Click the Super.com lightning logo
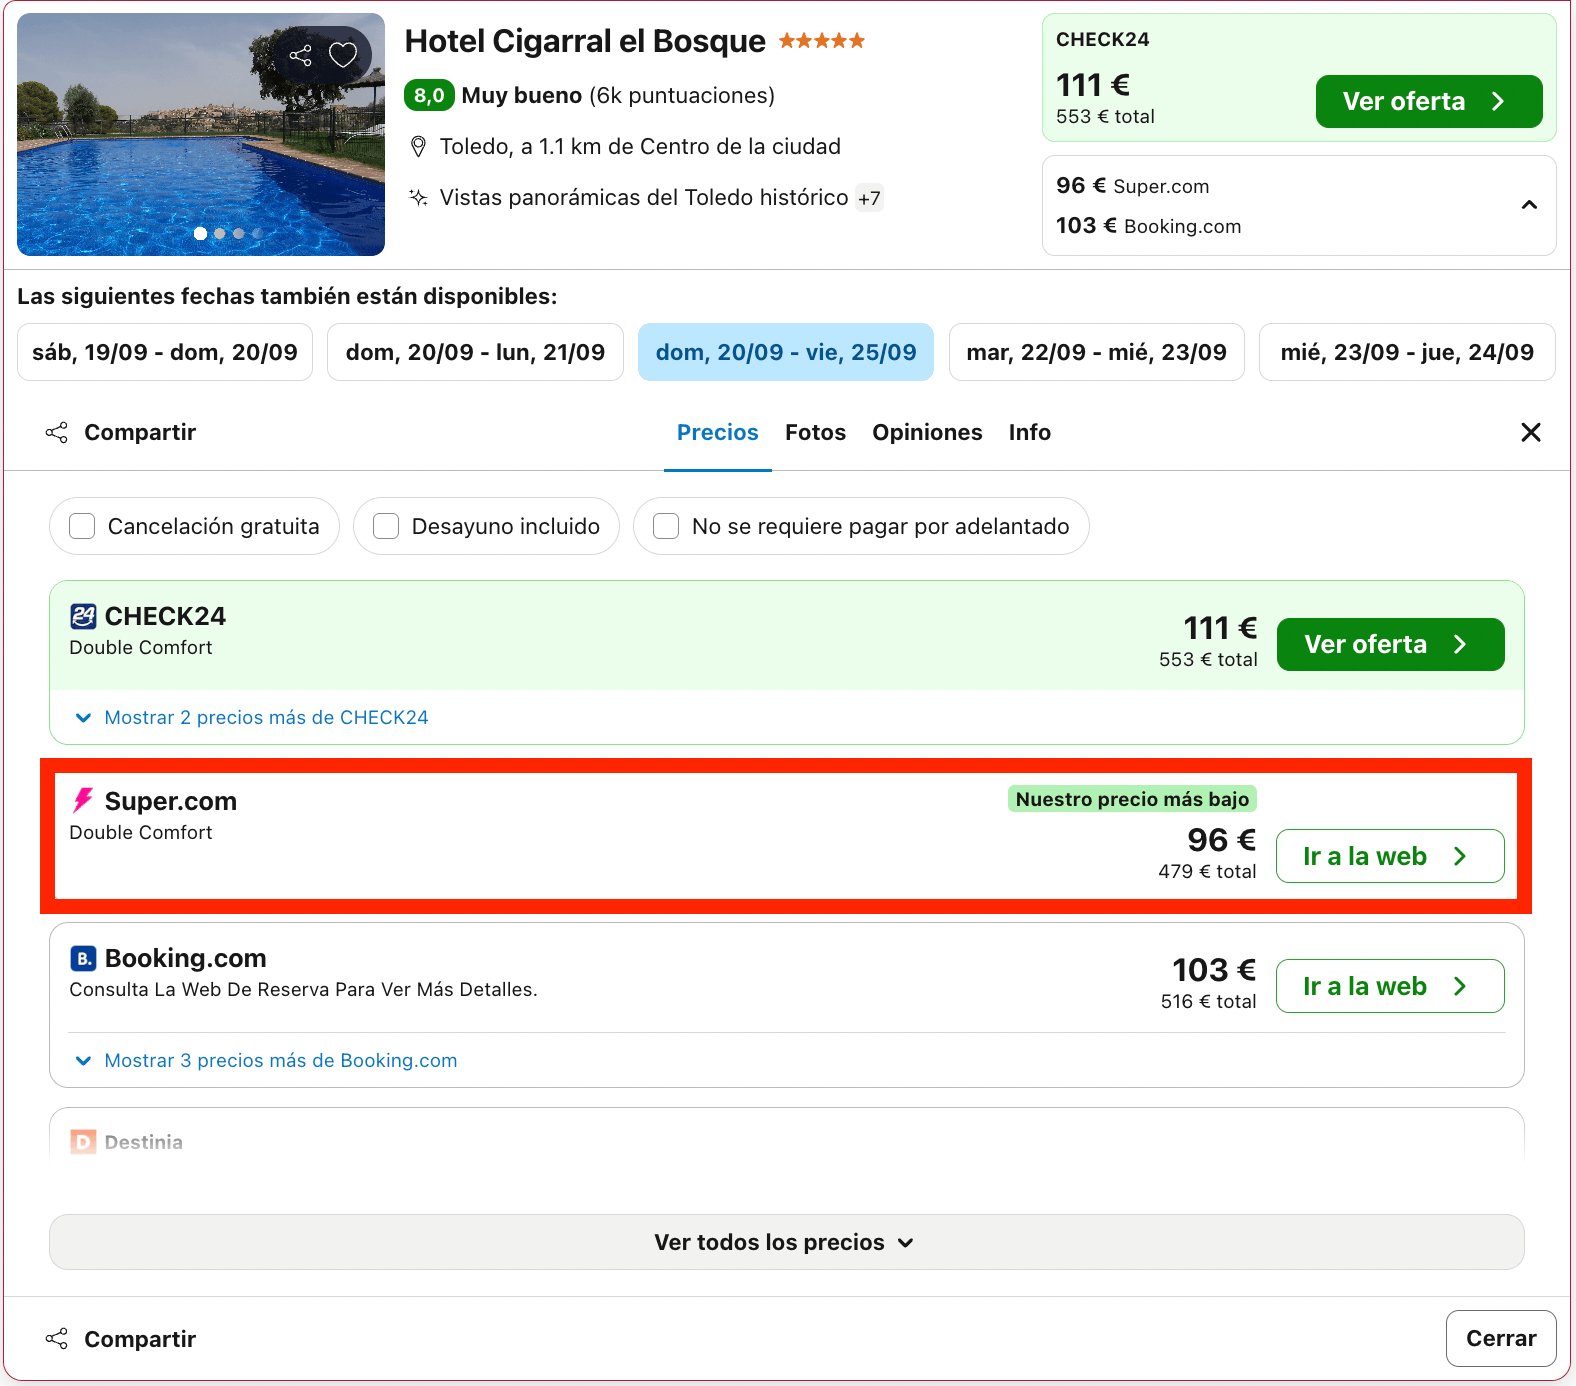 click(x=83, y=800)
